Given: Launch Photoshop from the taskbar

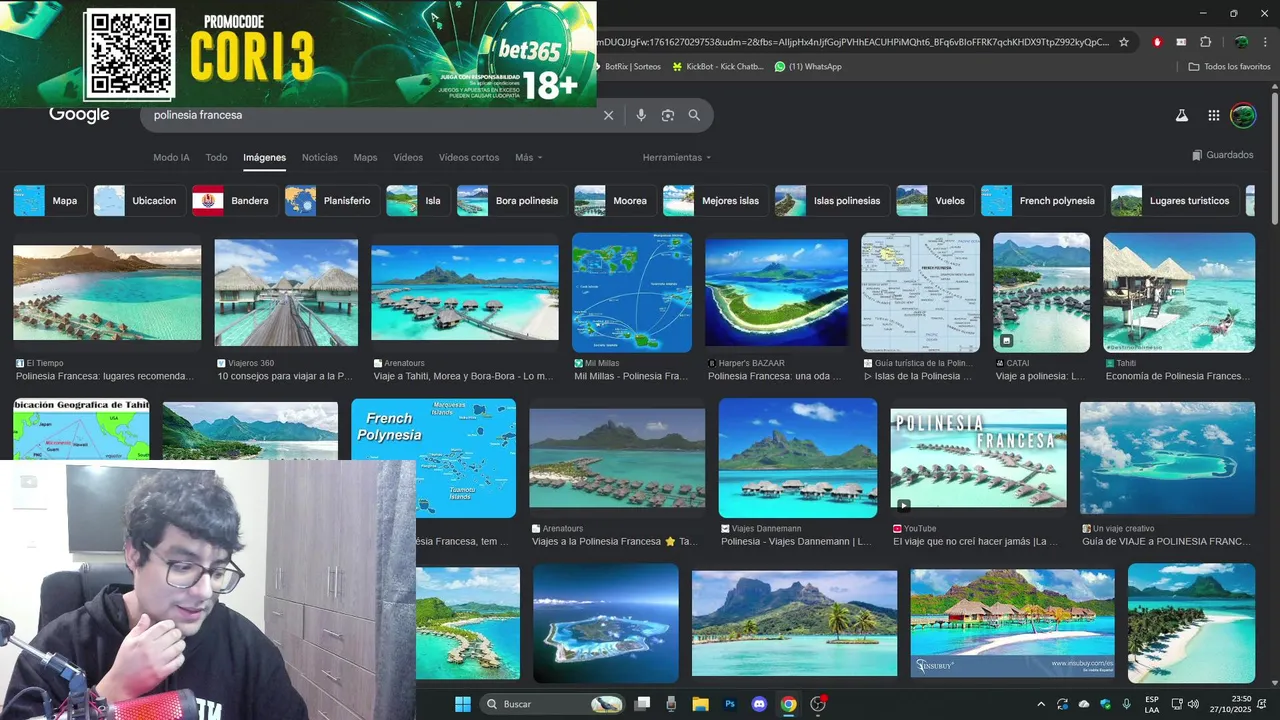Looking at the screenshot, I should (x=730, y=704).
